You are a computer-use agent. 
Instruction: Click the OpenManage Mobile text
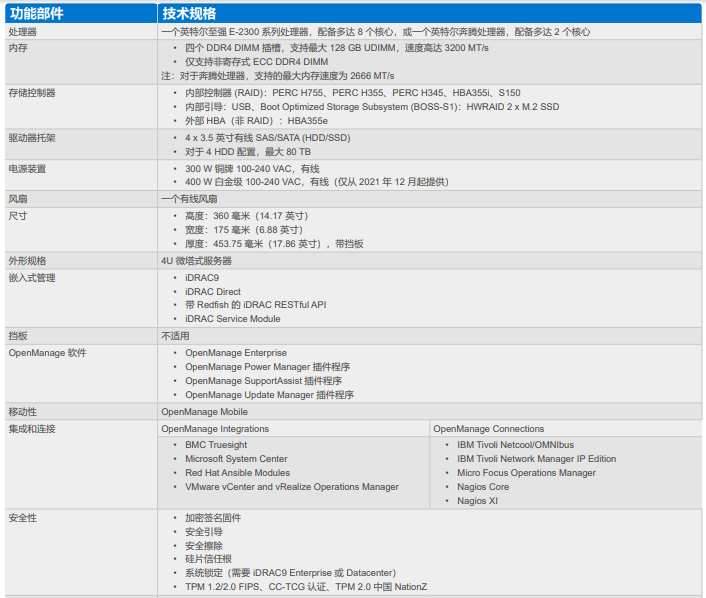pyautogui.click(x=205, y=412)
